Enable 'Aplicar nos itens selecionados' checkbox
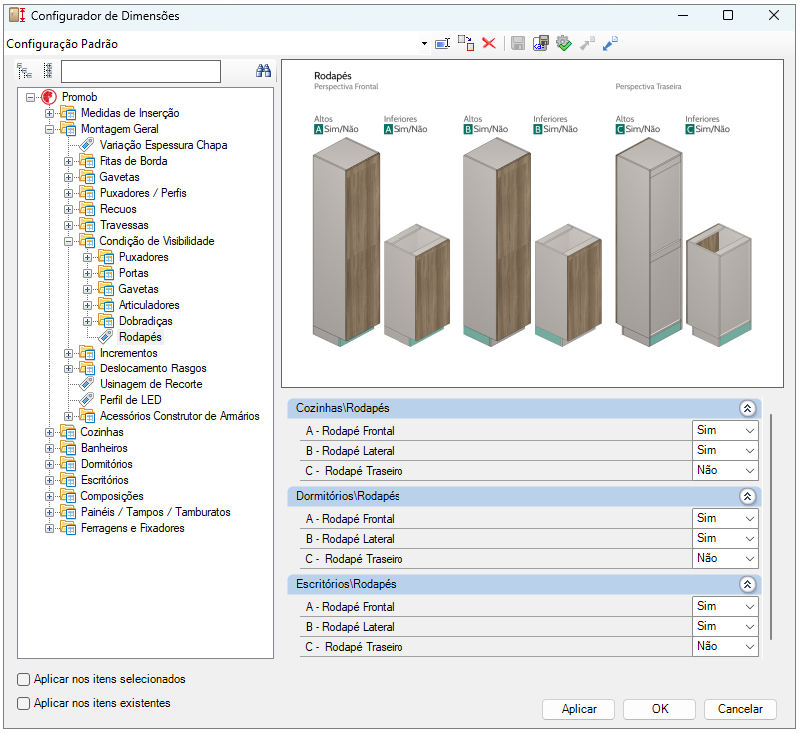This screenshot has height=734, width=808. coord(24,679)
